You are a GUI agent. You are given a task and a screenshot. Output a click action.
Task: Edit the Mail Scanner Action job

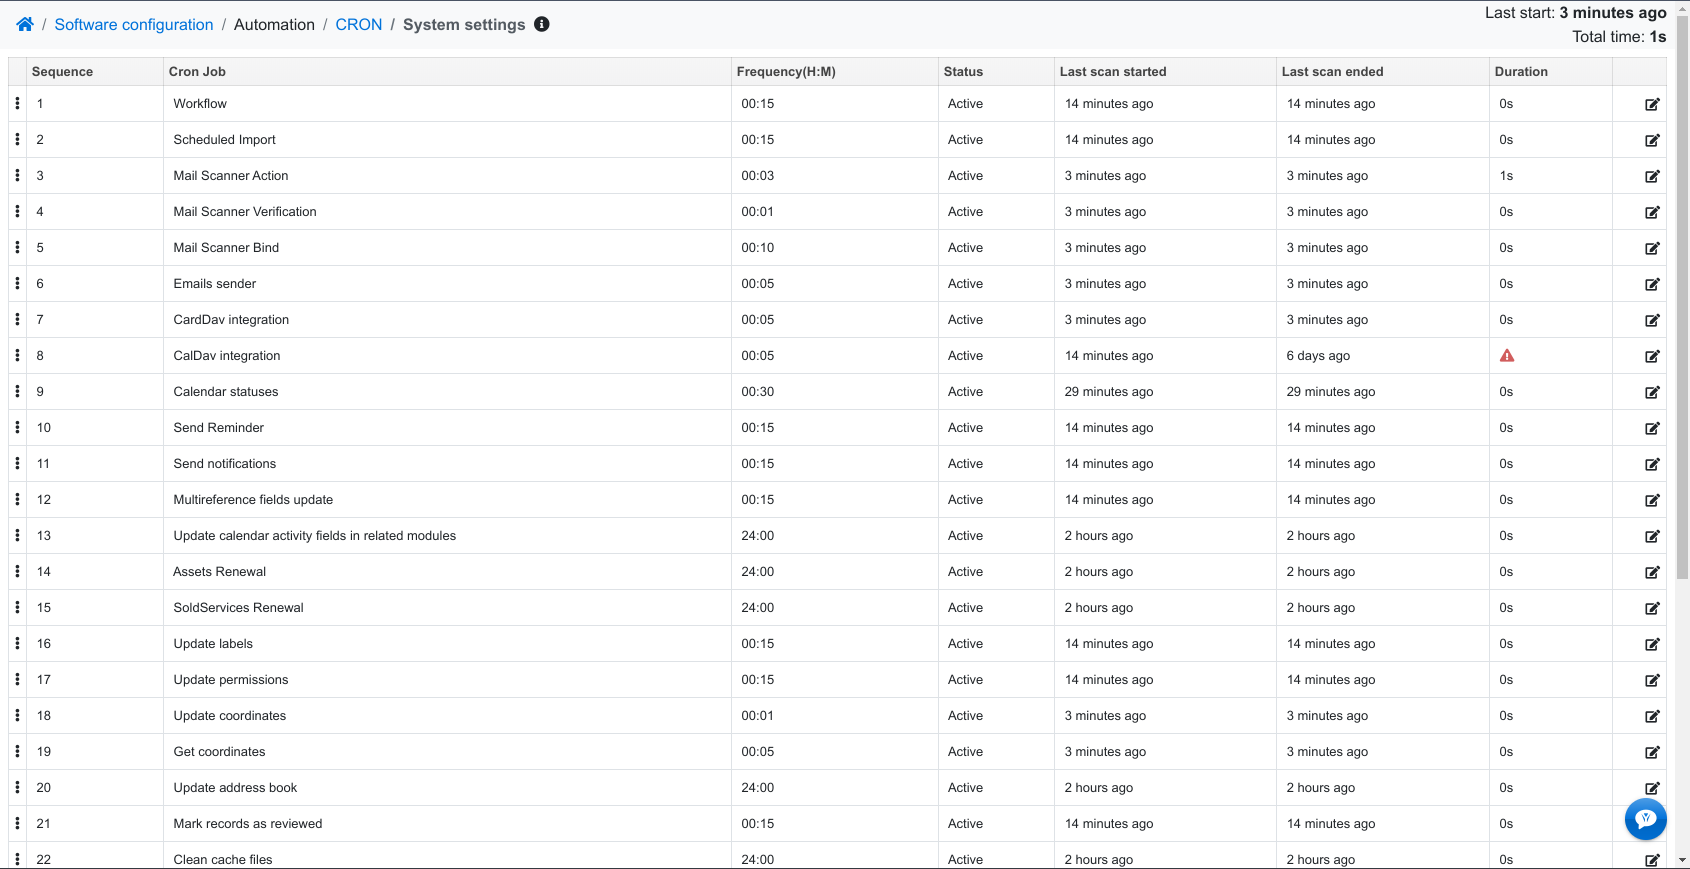[1652, 176]
